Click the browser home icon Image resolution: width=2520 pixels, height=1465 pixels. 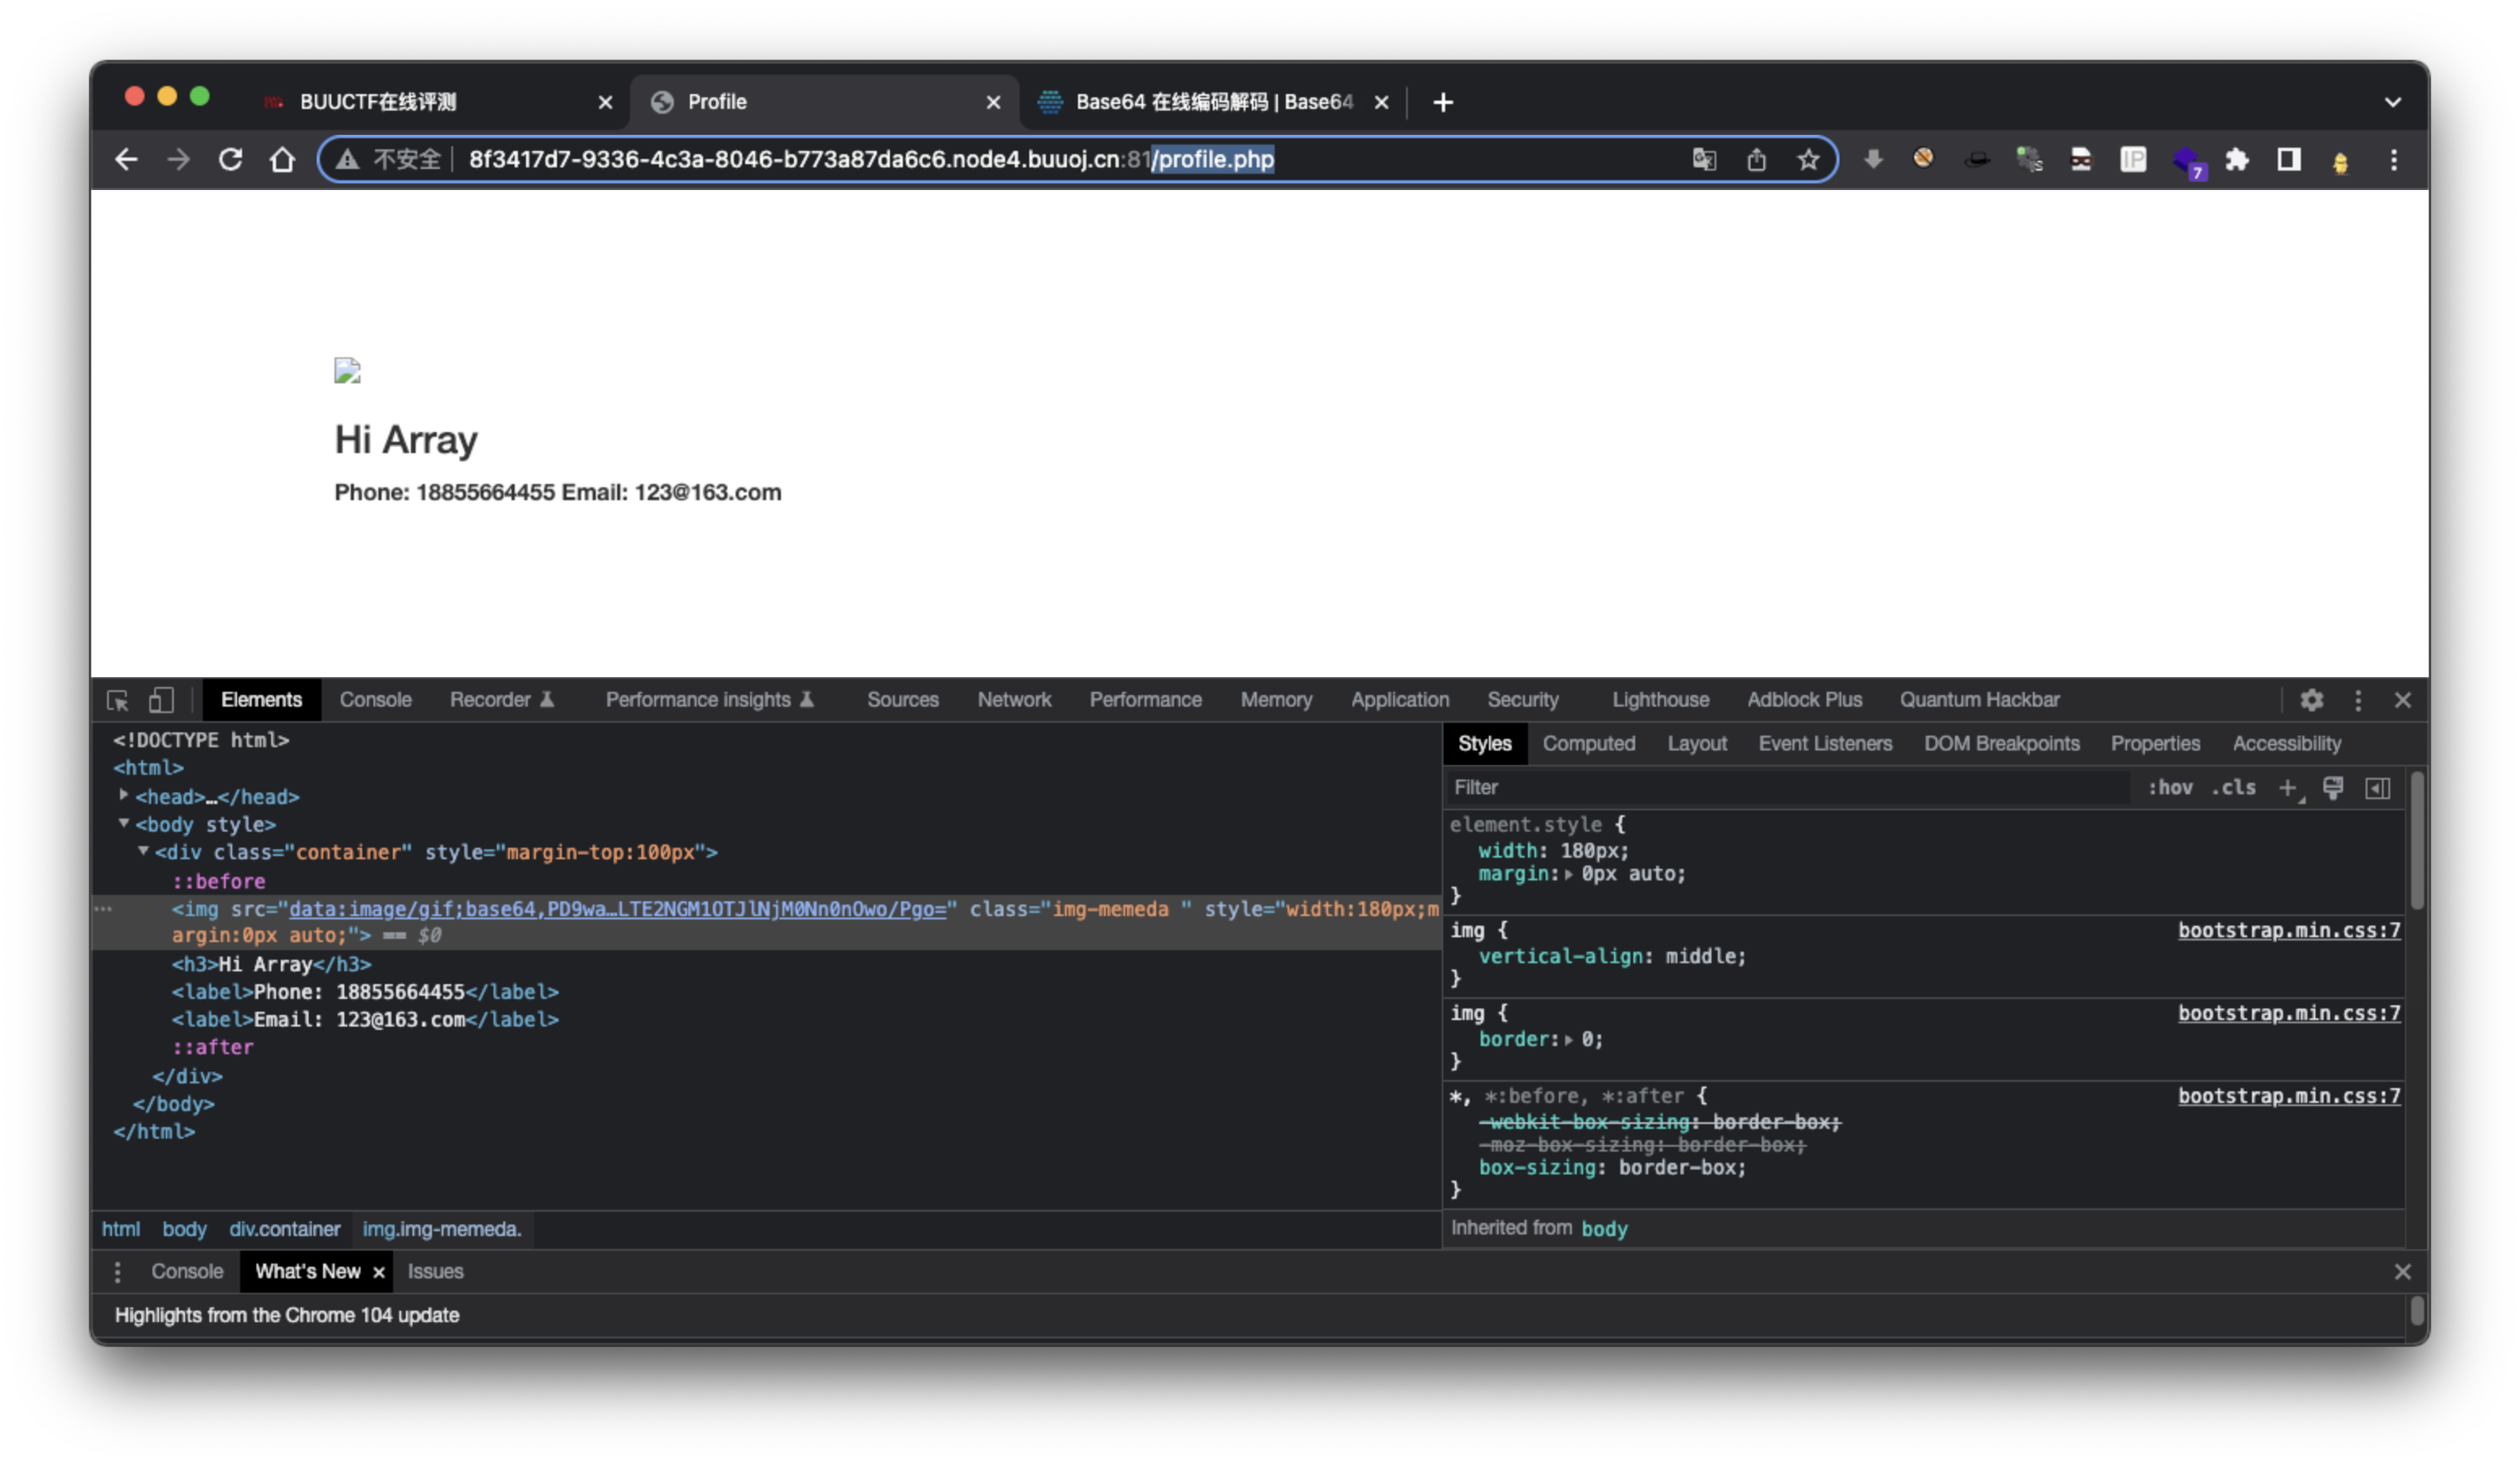[x=283, y=159]
